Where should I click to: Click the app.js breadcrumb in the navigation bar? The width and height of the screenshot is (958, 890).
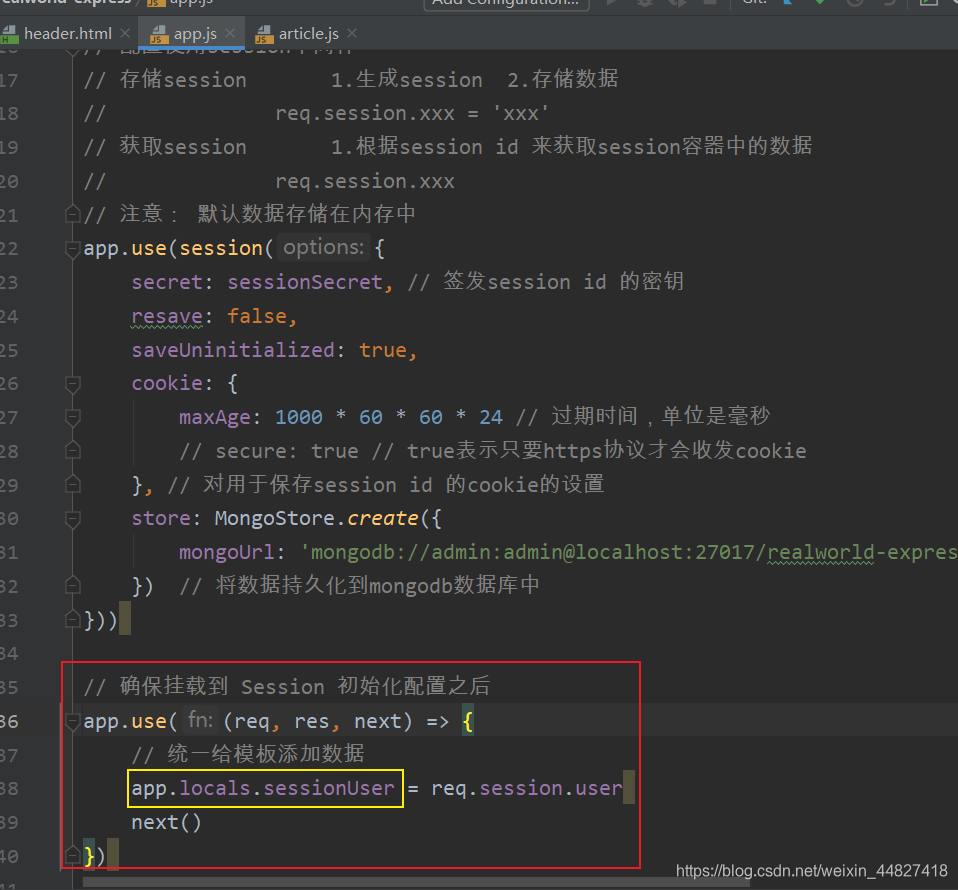coord(180,2)
